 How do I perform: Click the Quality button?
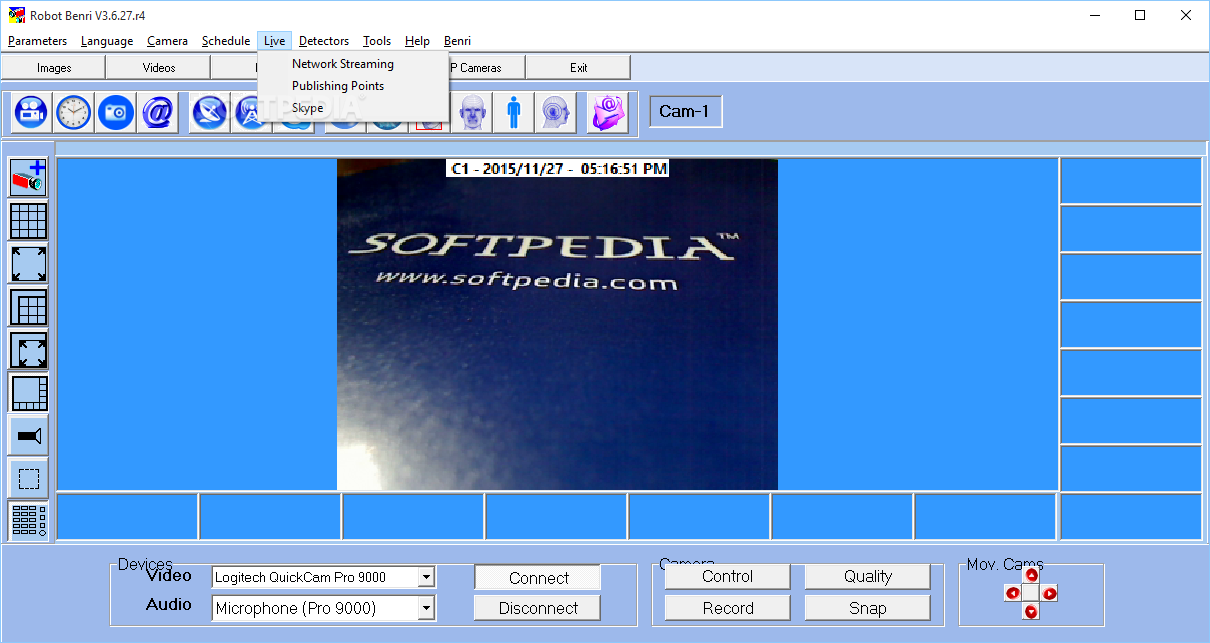(x=868, y=577)
